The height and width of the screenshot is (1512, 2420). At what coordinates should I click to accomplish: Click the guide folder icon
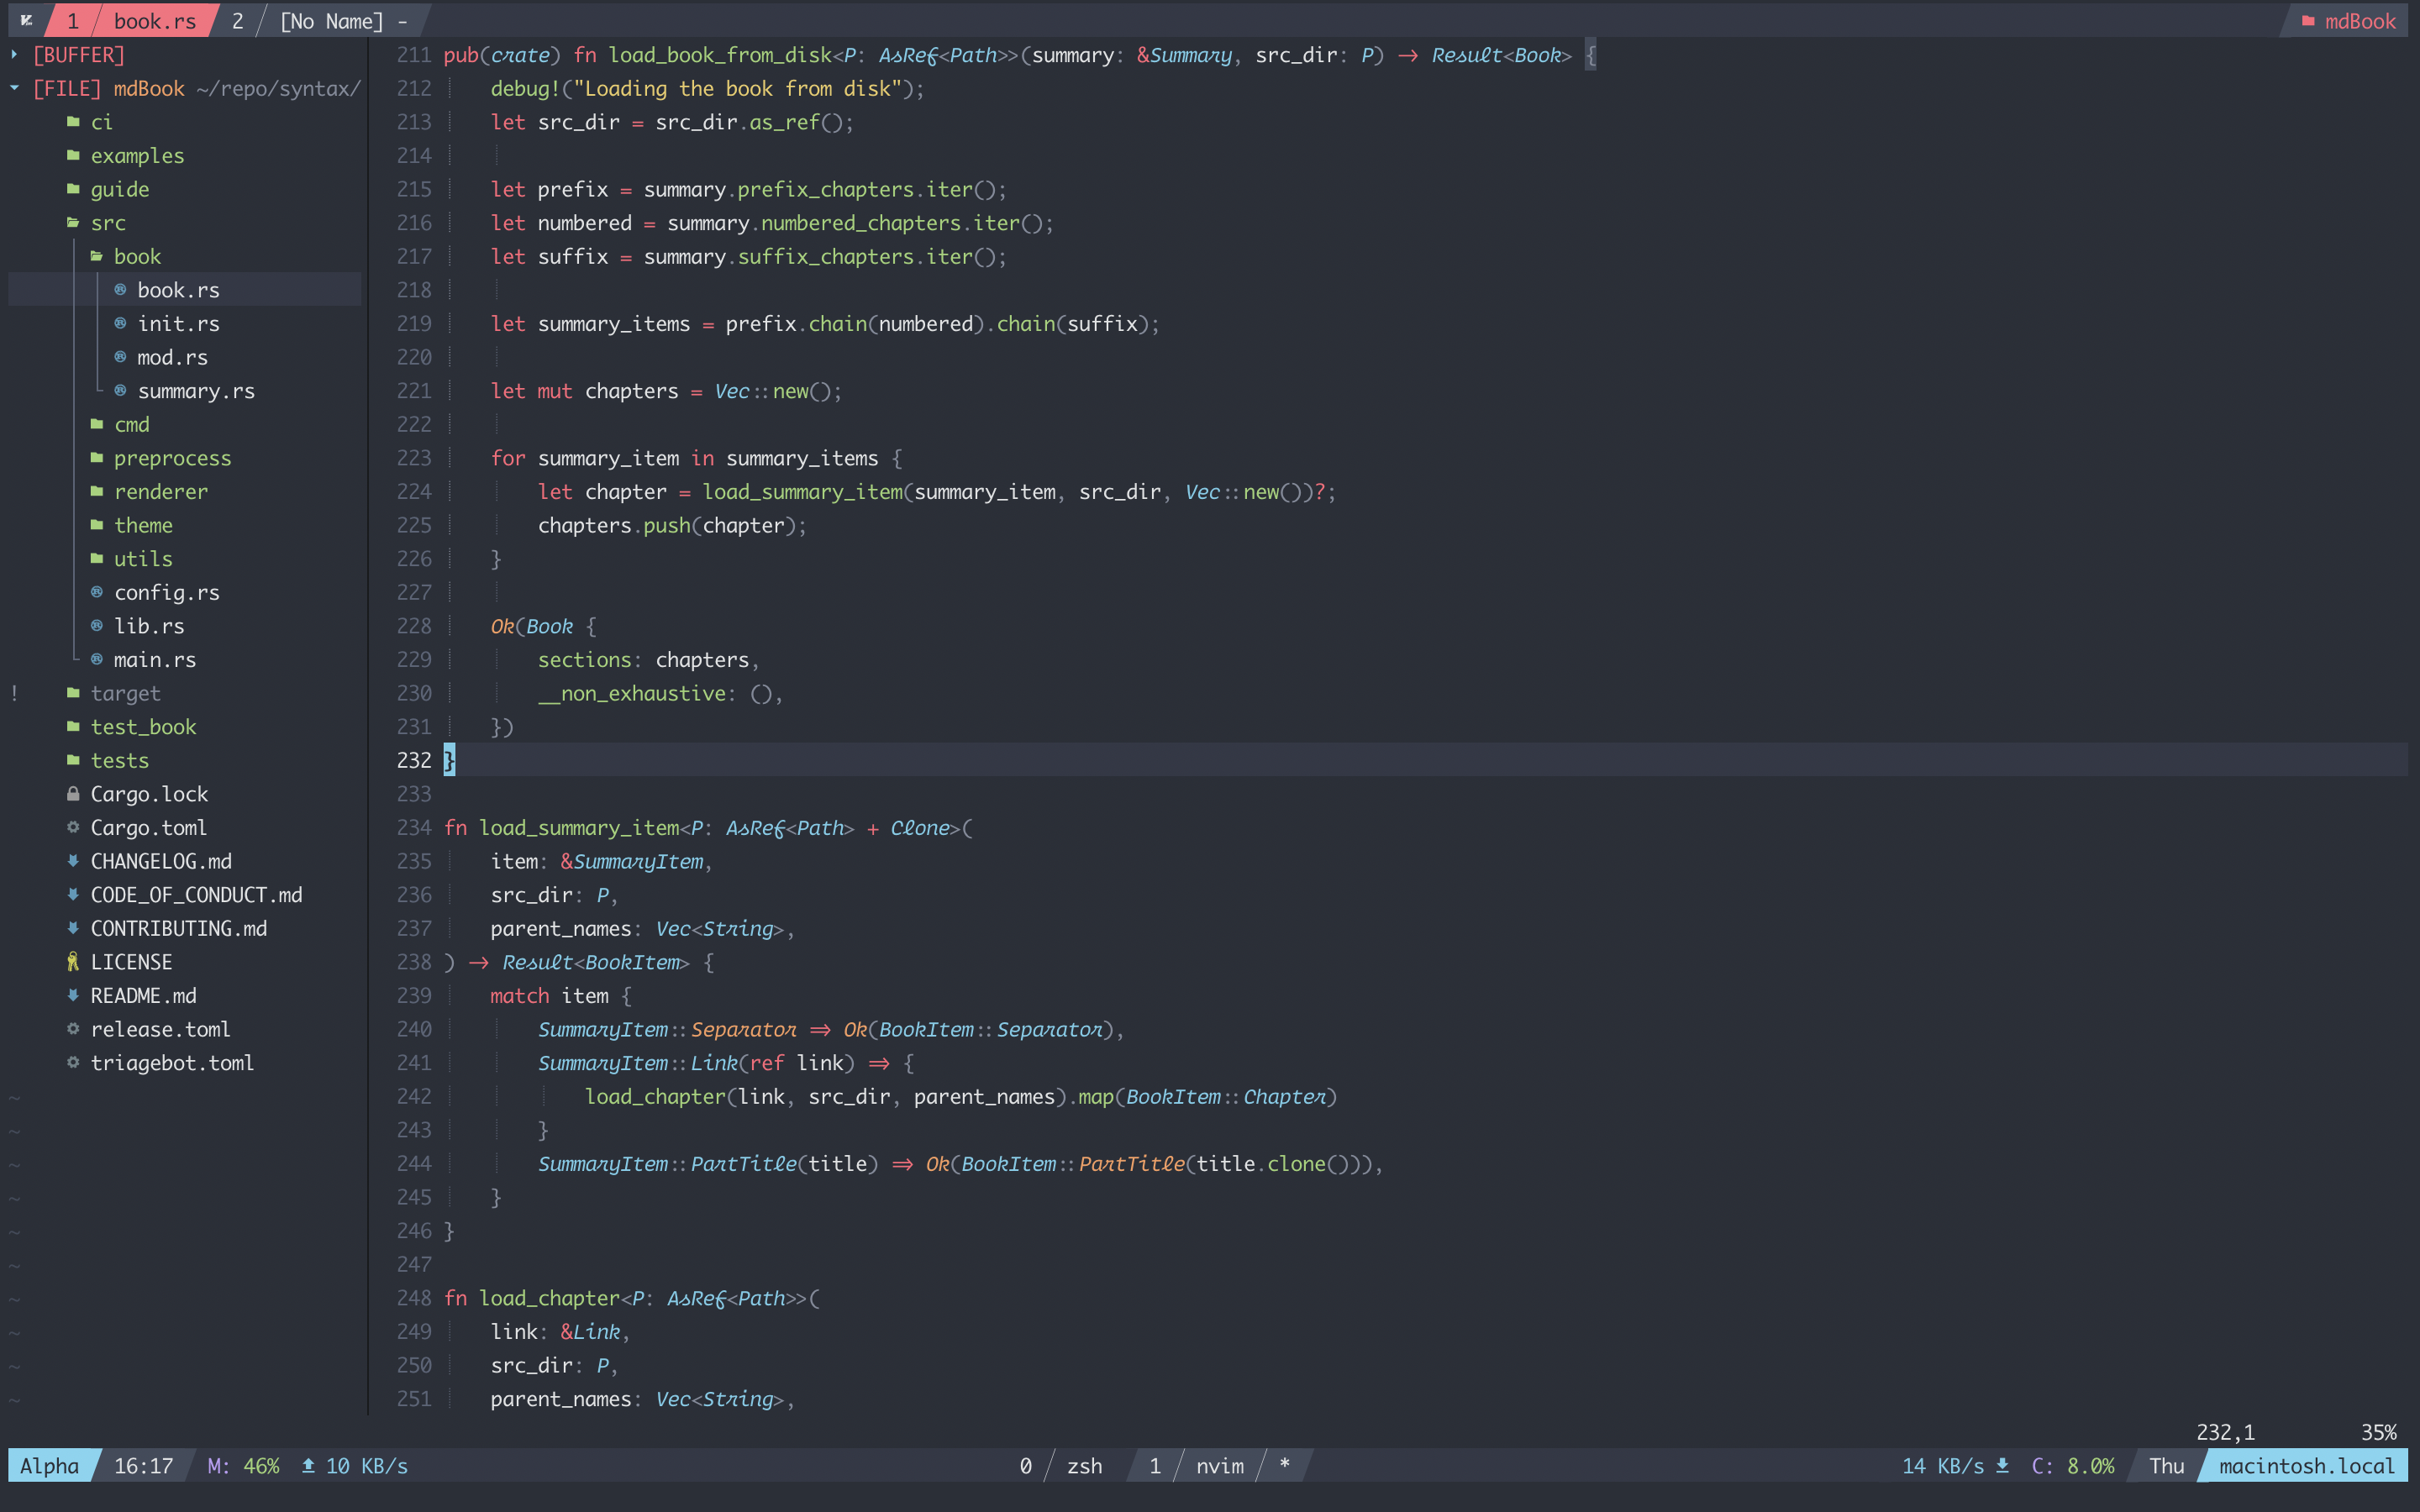[x=73, y=189]
